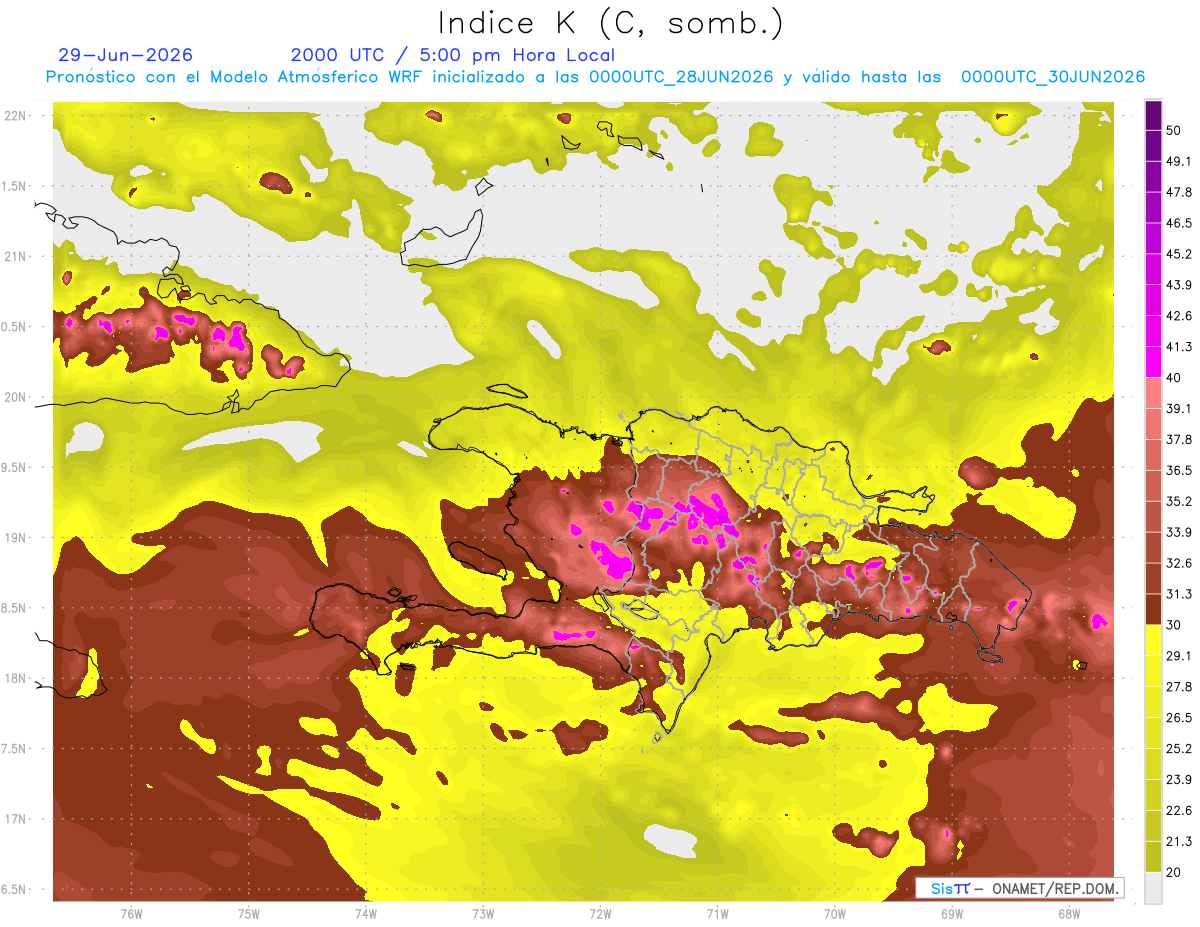Select the '31.3' value on color scale
Viewport: 1200px width, 927px height.
pyautogui.click(x=1178, y=594)
